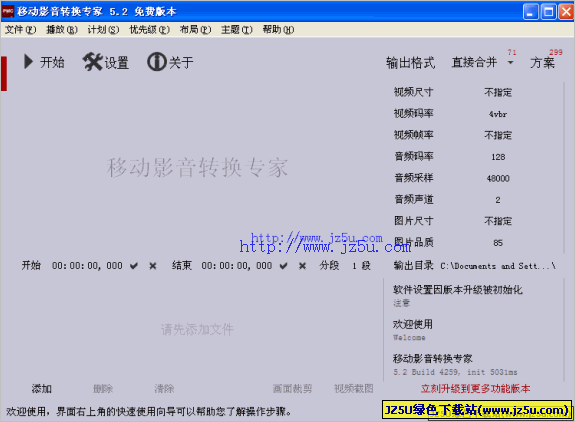Click log entry 软件设置因版本升级被初始化
The image size is (575, 422).
pyautogui.click(x=458, y=290)
